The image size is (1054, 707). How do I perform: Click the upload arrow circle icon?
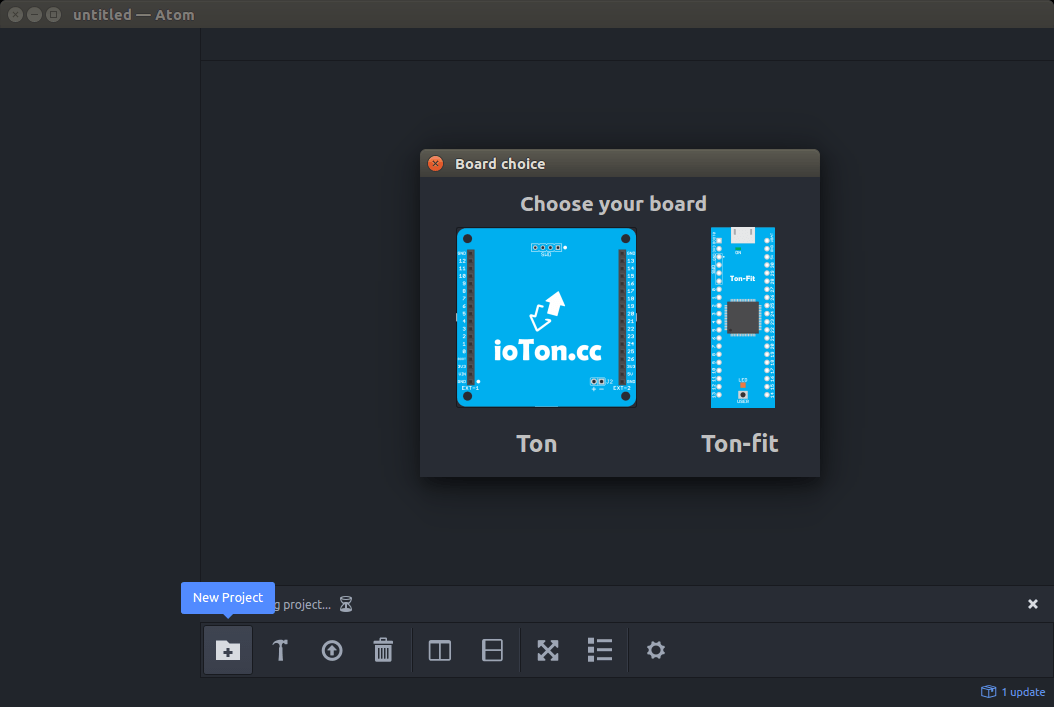(x=332, y=650)
